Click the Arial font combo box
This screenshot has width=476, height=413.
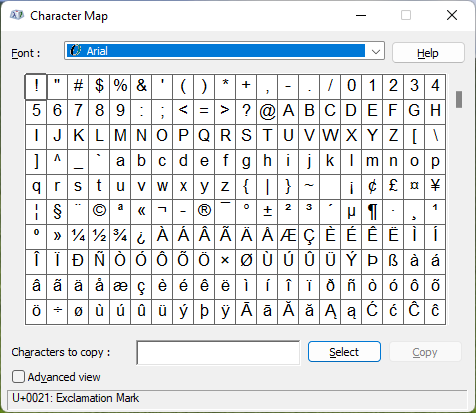(224, 51)
